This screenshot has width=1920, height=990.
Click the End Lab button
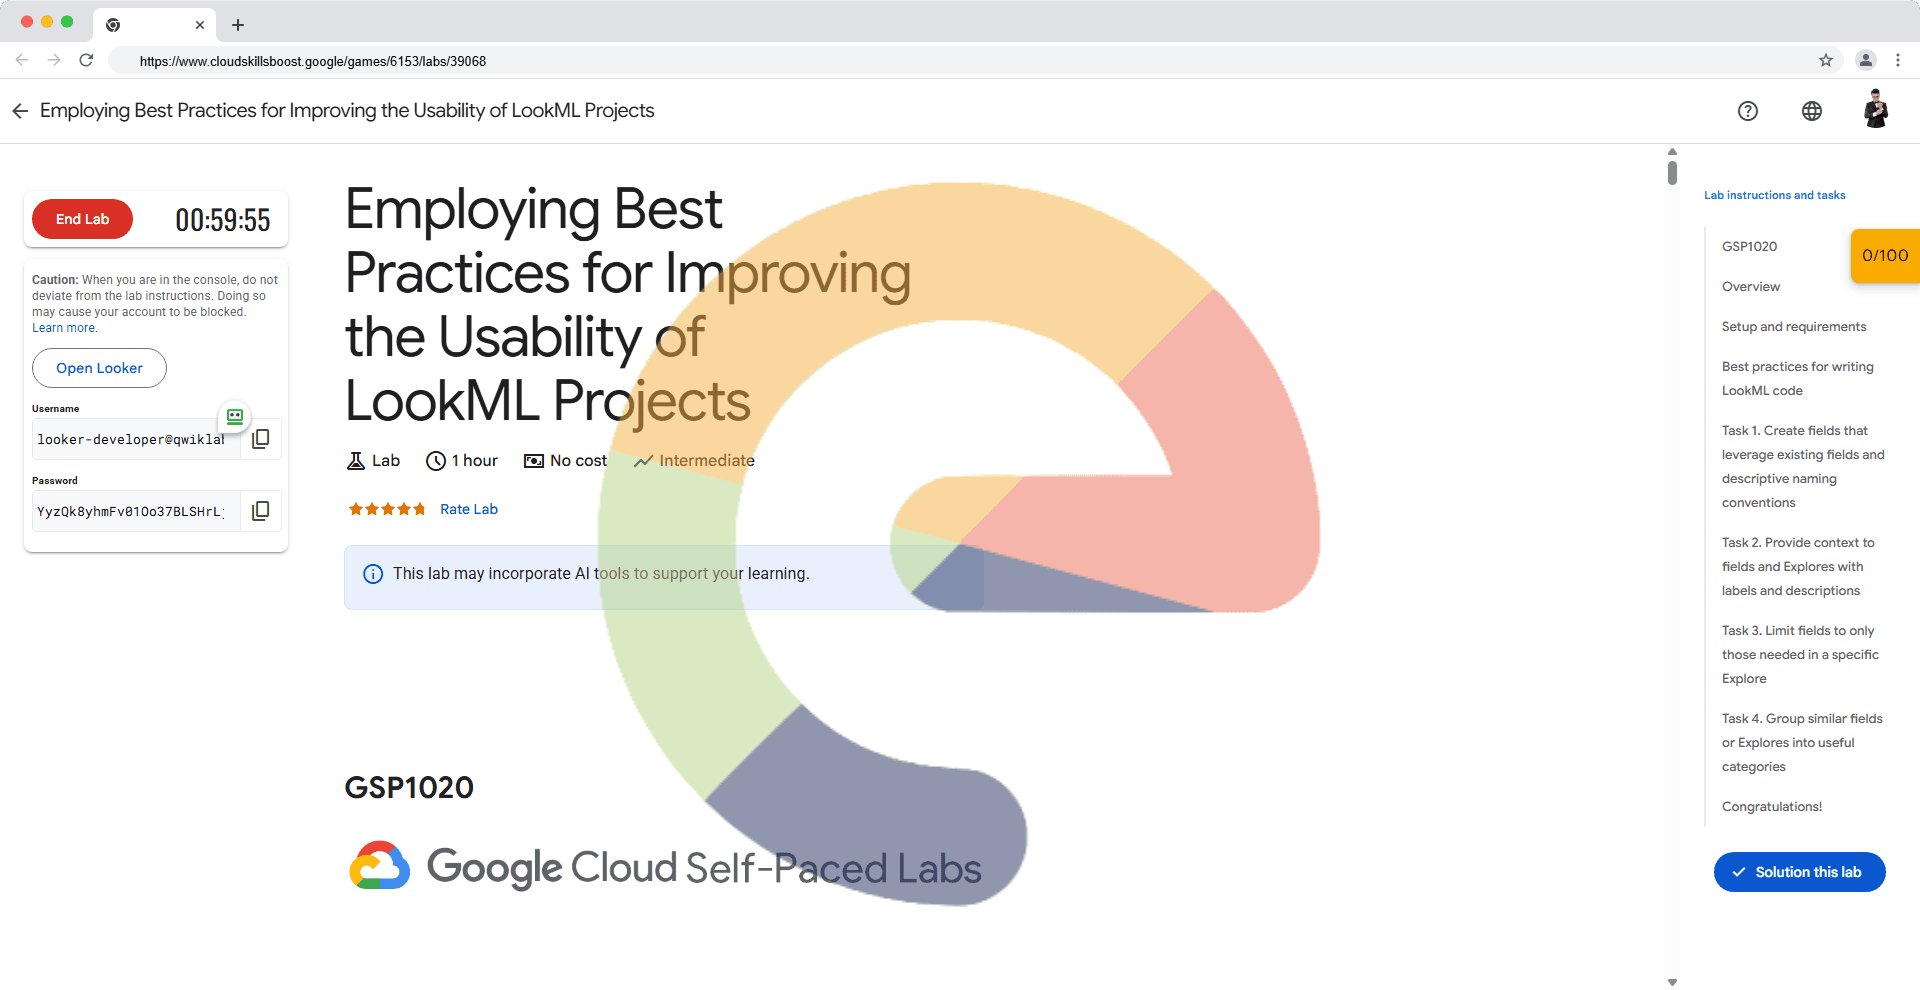pos(82,219)
